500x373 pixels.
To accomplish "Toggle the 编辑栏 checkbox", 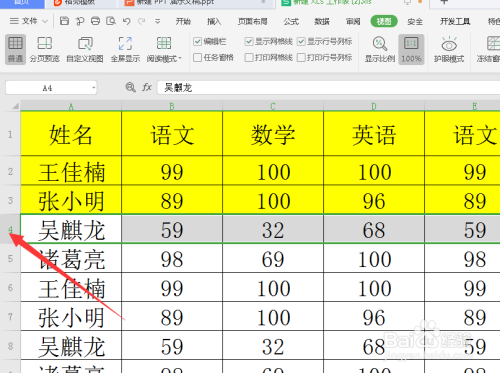I will (198, 41).
